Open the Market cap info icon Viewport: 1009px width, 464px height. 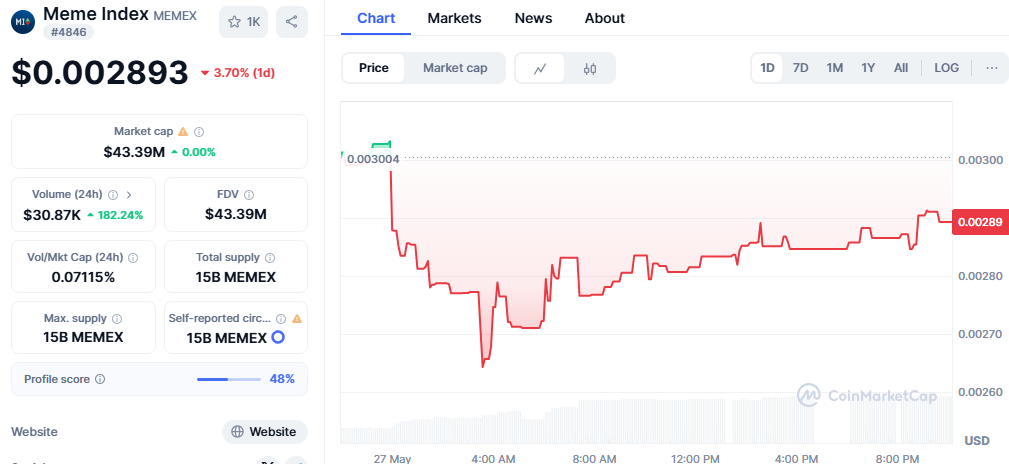click(199, 132)
